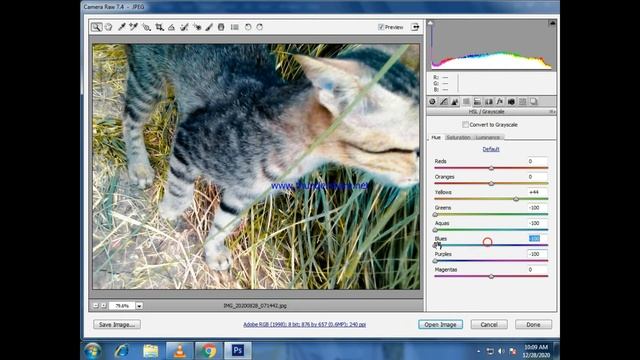Switch to the Luminance tab
The height and width of the screenshot is (360, 640).
[x=487, y=138]
